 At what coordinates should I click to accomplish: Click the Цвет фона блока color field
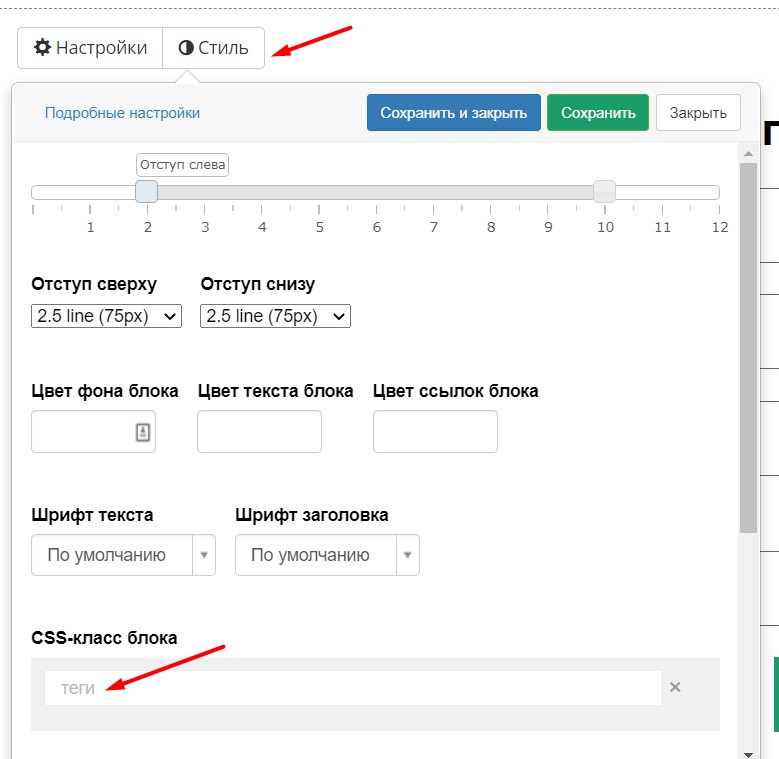93,431
